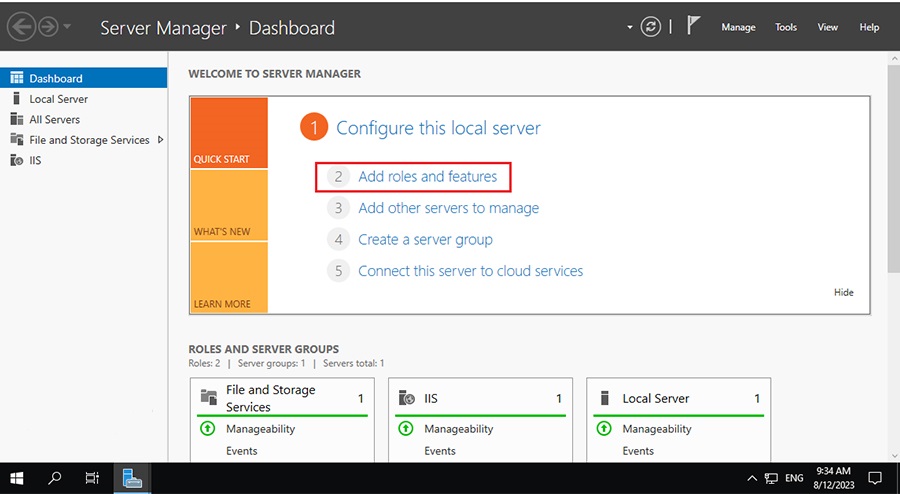
Task: Open the Help menu
Action: [x=869, y=27]
